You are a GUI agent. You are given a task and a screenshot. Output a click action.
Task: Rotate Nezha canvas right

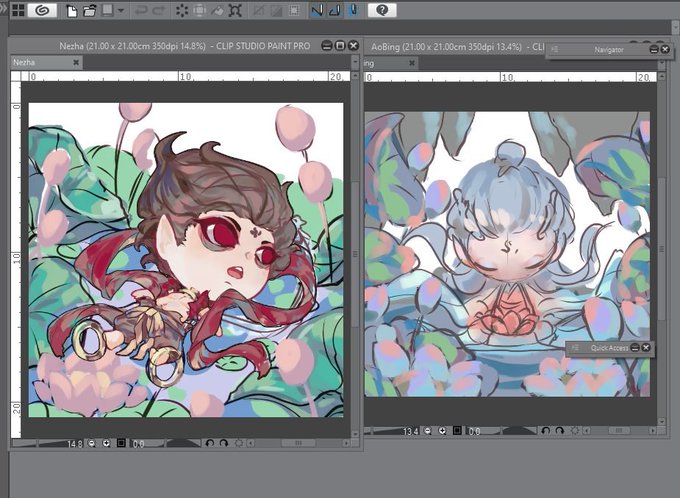coord(224,443)
